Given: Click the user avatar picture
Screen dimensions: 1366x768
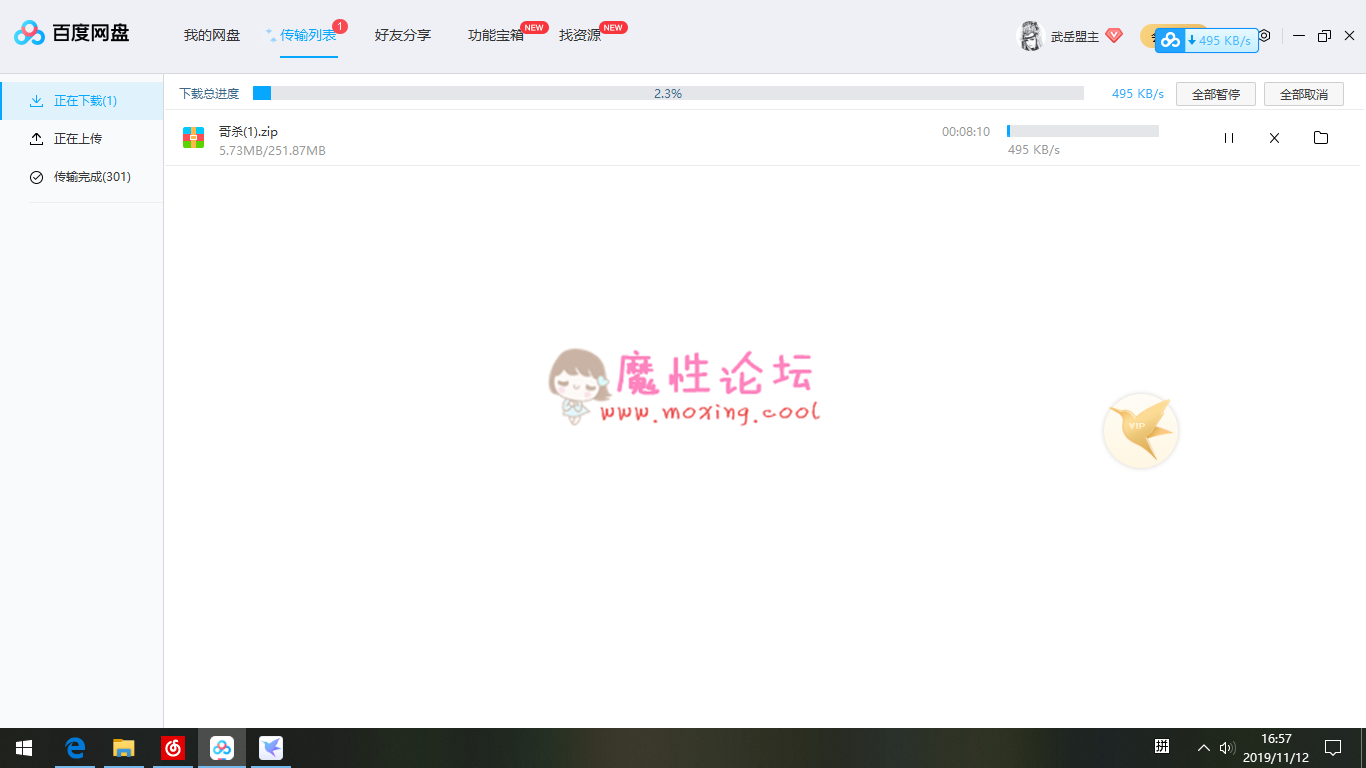Looking at the screenshot, I should coord(1030,36).
